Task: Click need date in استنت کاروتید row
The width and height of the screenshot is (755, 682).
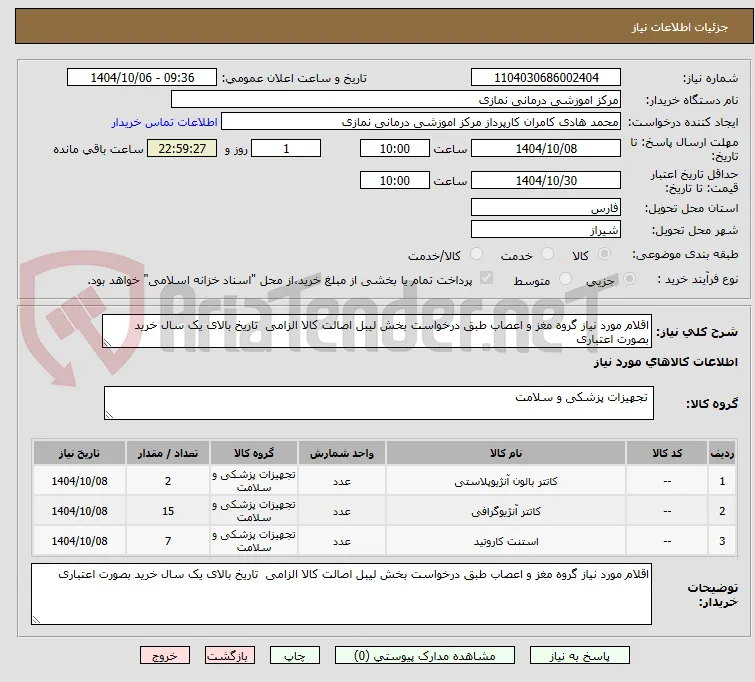Action: point(79,541)
